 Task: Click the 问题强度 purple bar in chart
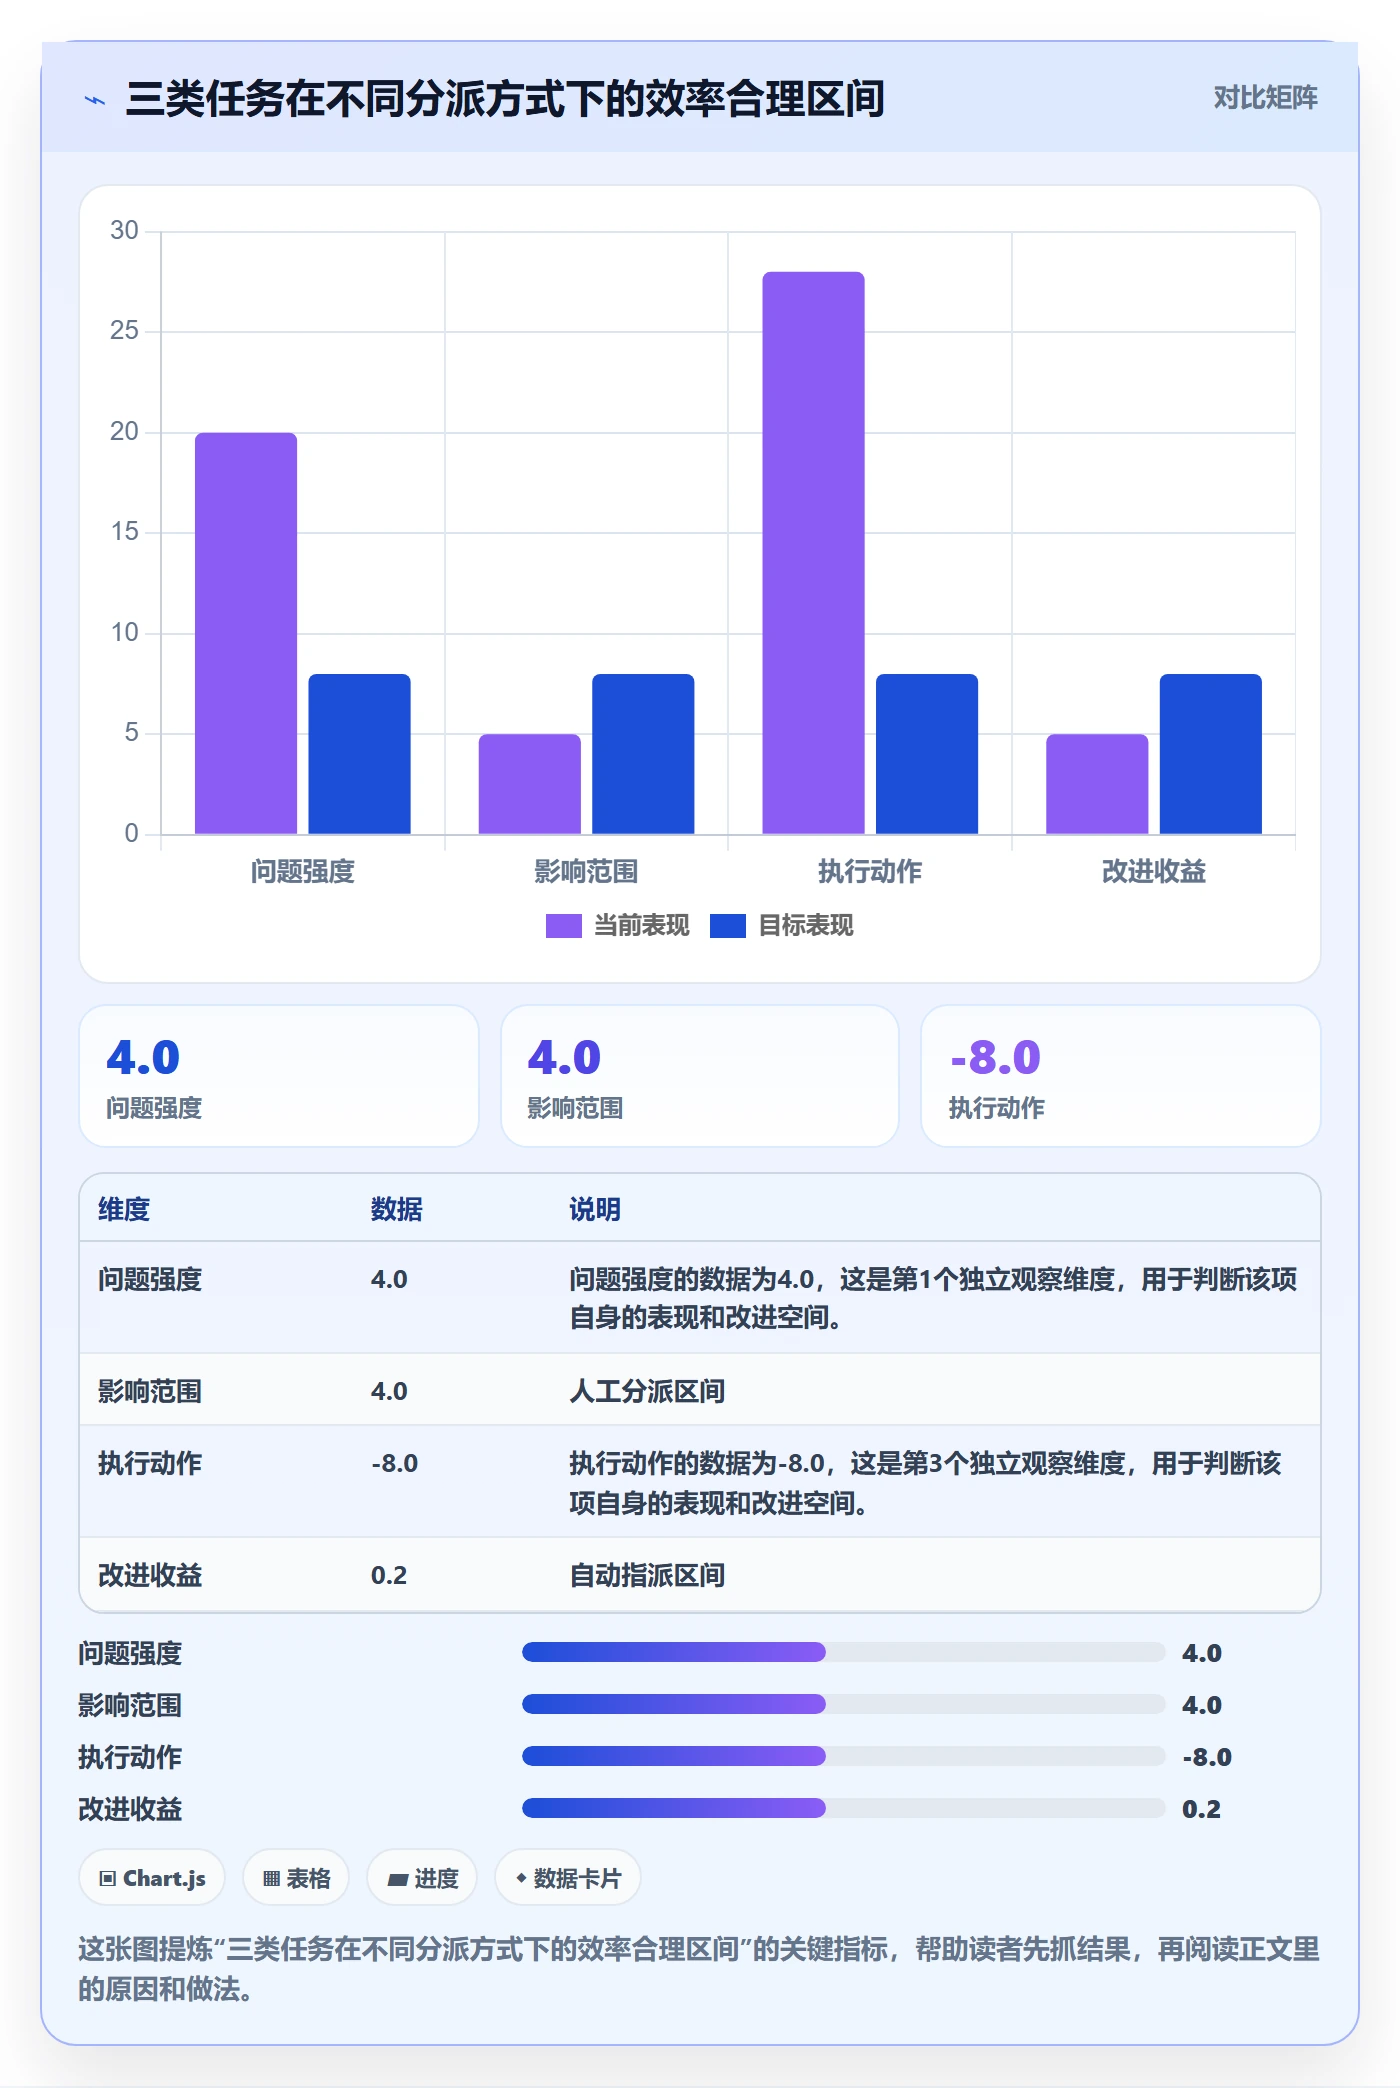pyautogui.click(x=246, y=633)
